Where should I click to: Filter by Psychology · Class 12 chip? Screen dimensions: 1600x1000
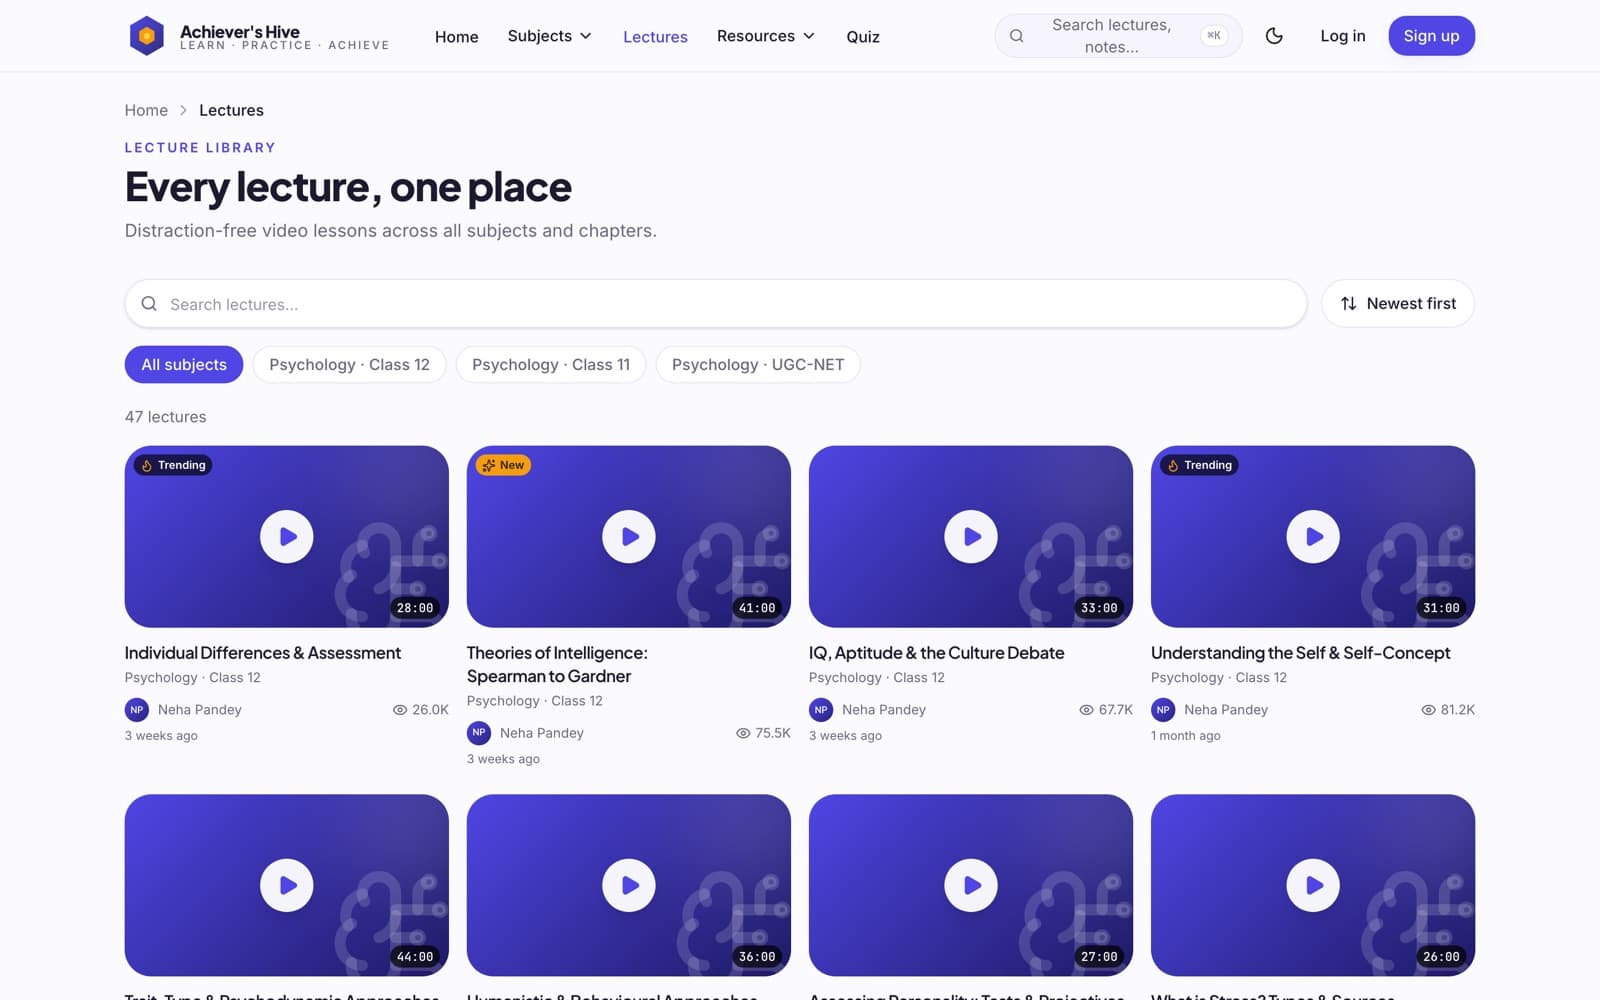pyautogui.click(x=349, y=365)
